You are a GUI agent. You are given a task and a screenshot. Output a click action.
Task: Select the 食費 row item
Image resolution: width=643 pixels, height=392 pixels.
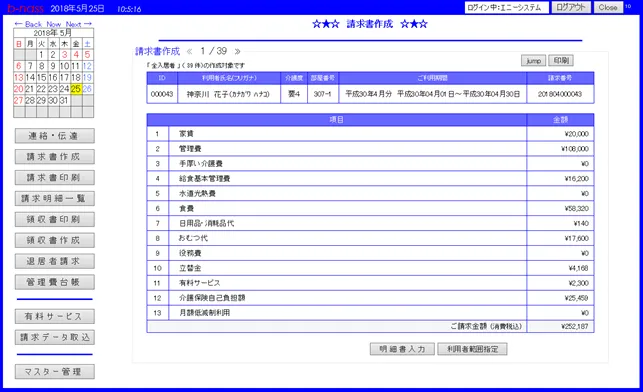pyautogui.click(x=348, y=208)
